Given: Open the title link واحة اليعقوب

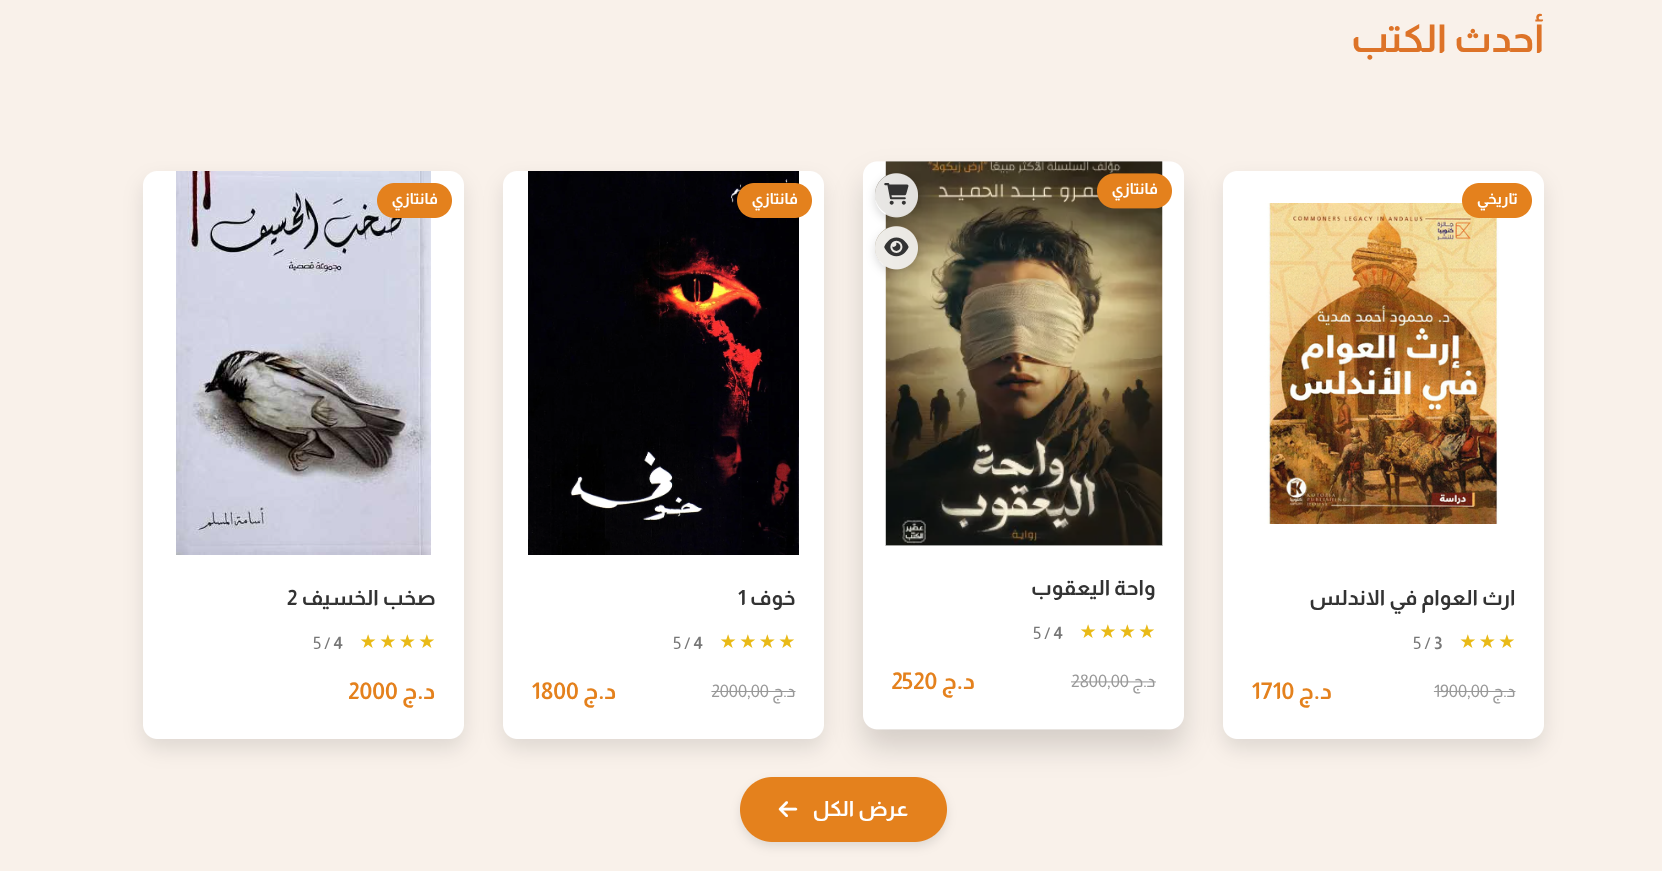Looking at the screenshot, I should (1093, 588).
